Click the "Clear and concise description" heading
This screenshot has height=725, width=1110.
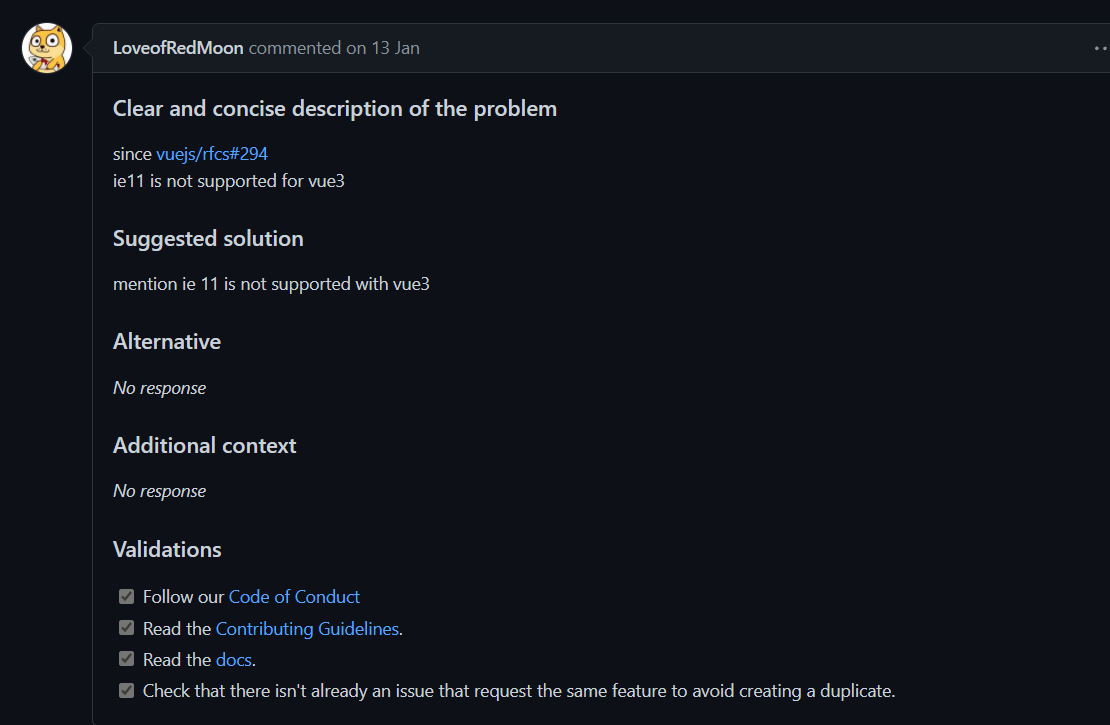pos(334,108)
